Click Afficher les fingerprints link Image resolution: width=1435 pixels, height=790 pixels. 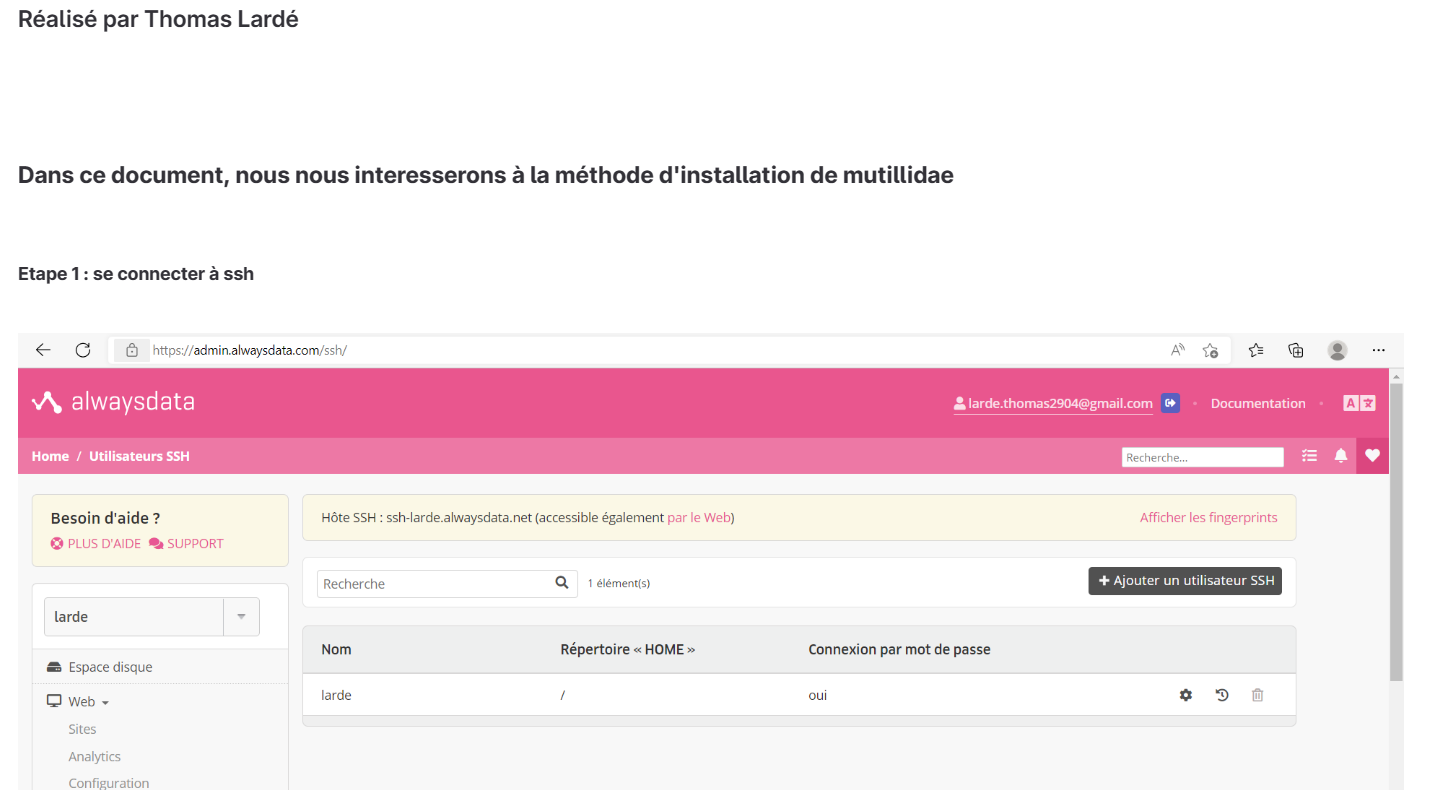point(1208,518)
